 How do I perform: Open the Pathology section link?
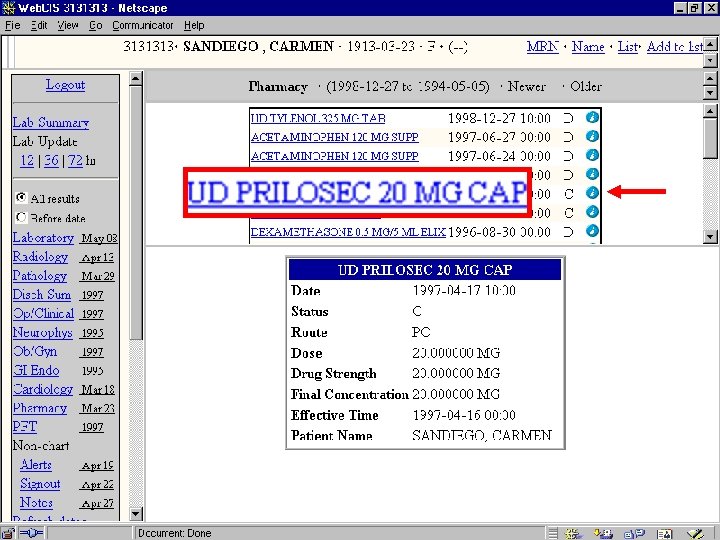[40, 276]
